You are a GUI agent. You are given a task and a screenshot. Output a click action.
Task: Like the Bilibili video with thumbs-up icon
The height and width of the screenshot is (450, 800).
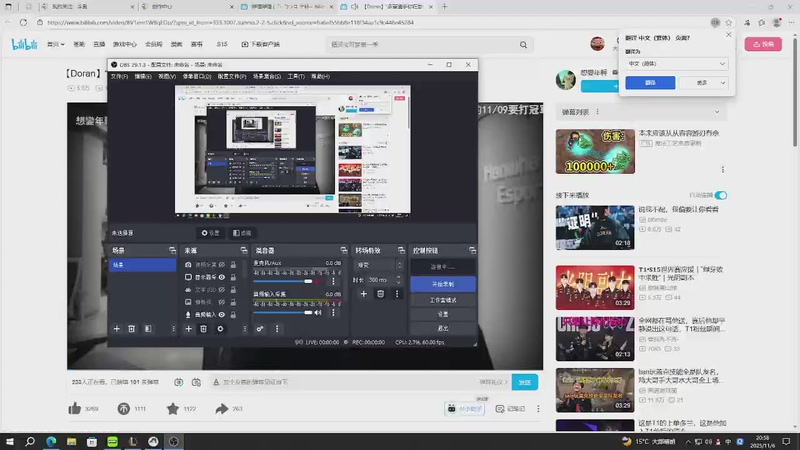(x=74, y=409)
